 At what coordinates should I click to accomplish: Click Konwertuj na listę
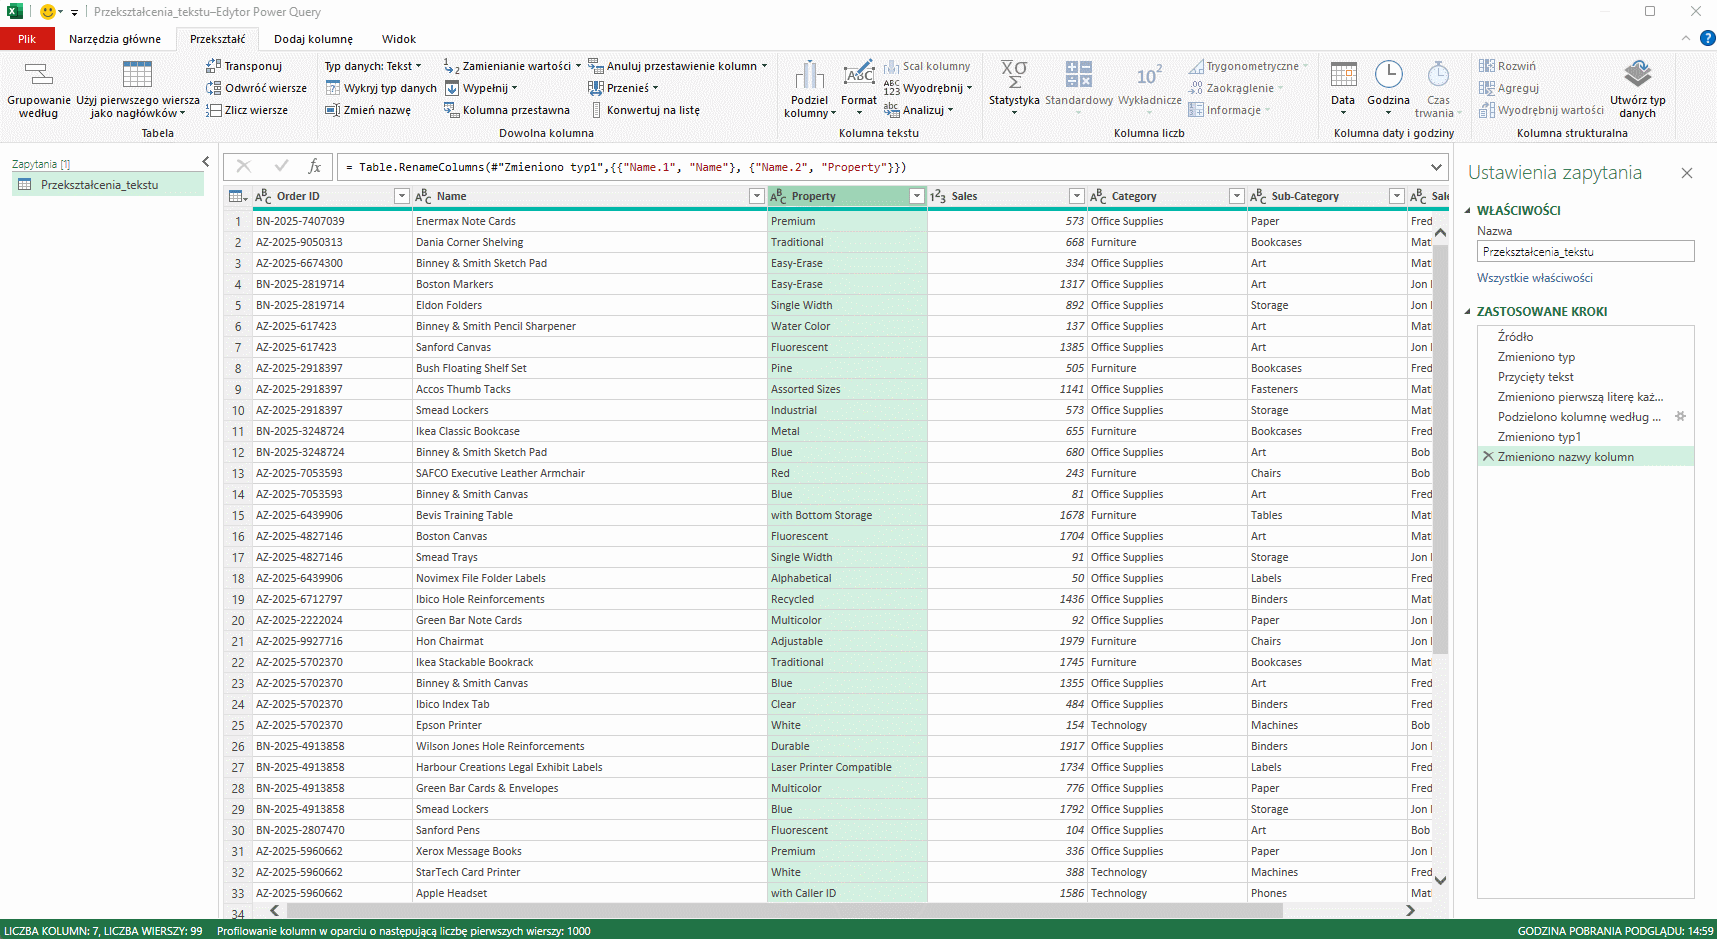[x=644, y=110]
